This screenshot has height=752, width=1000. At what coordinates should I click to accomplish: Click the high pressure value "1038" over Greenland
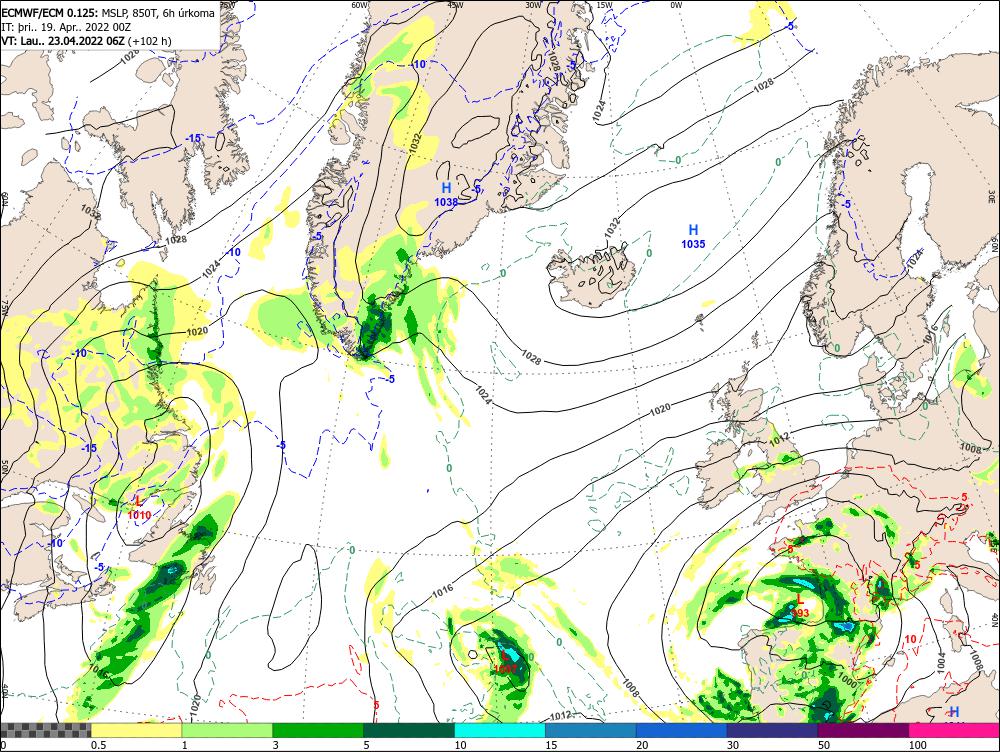pyautogui.click(x=446, y=202)
